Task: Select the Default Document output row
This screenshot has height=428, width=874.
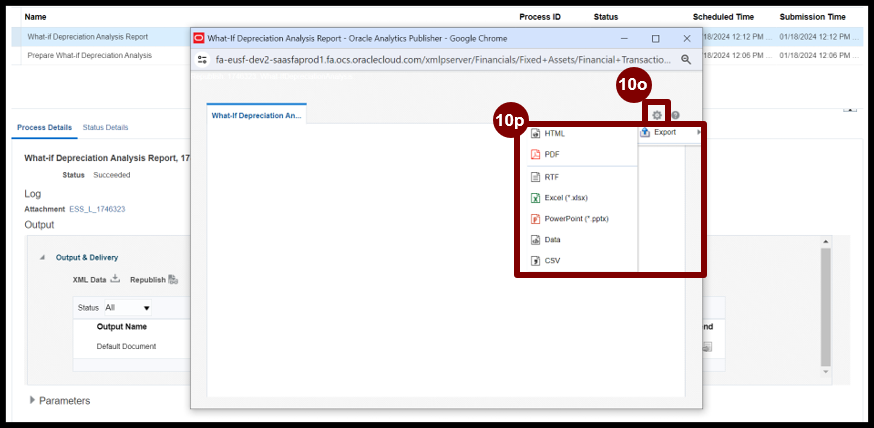Action: coord(127,346)
